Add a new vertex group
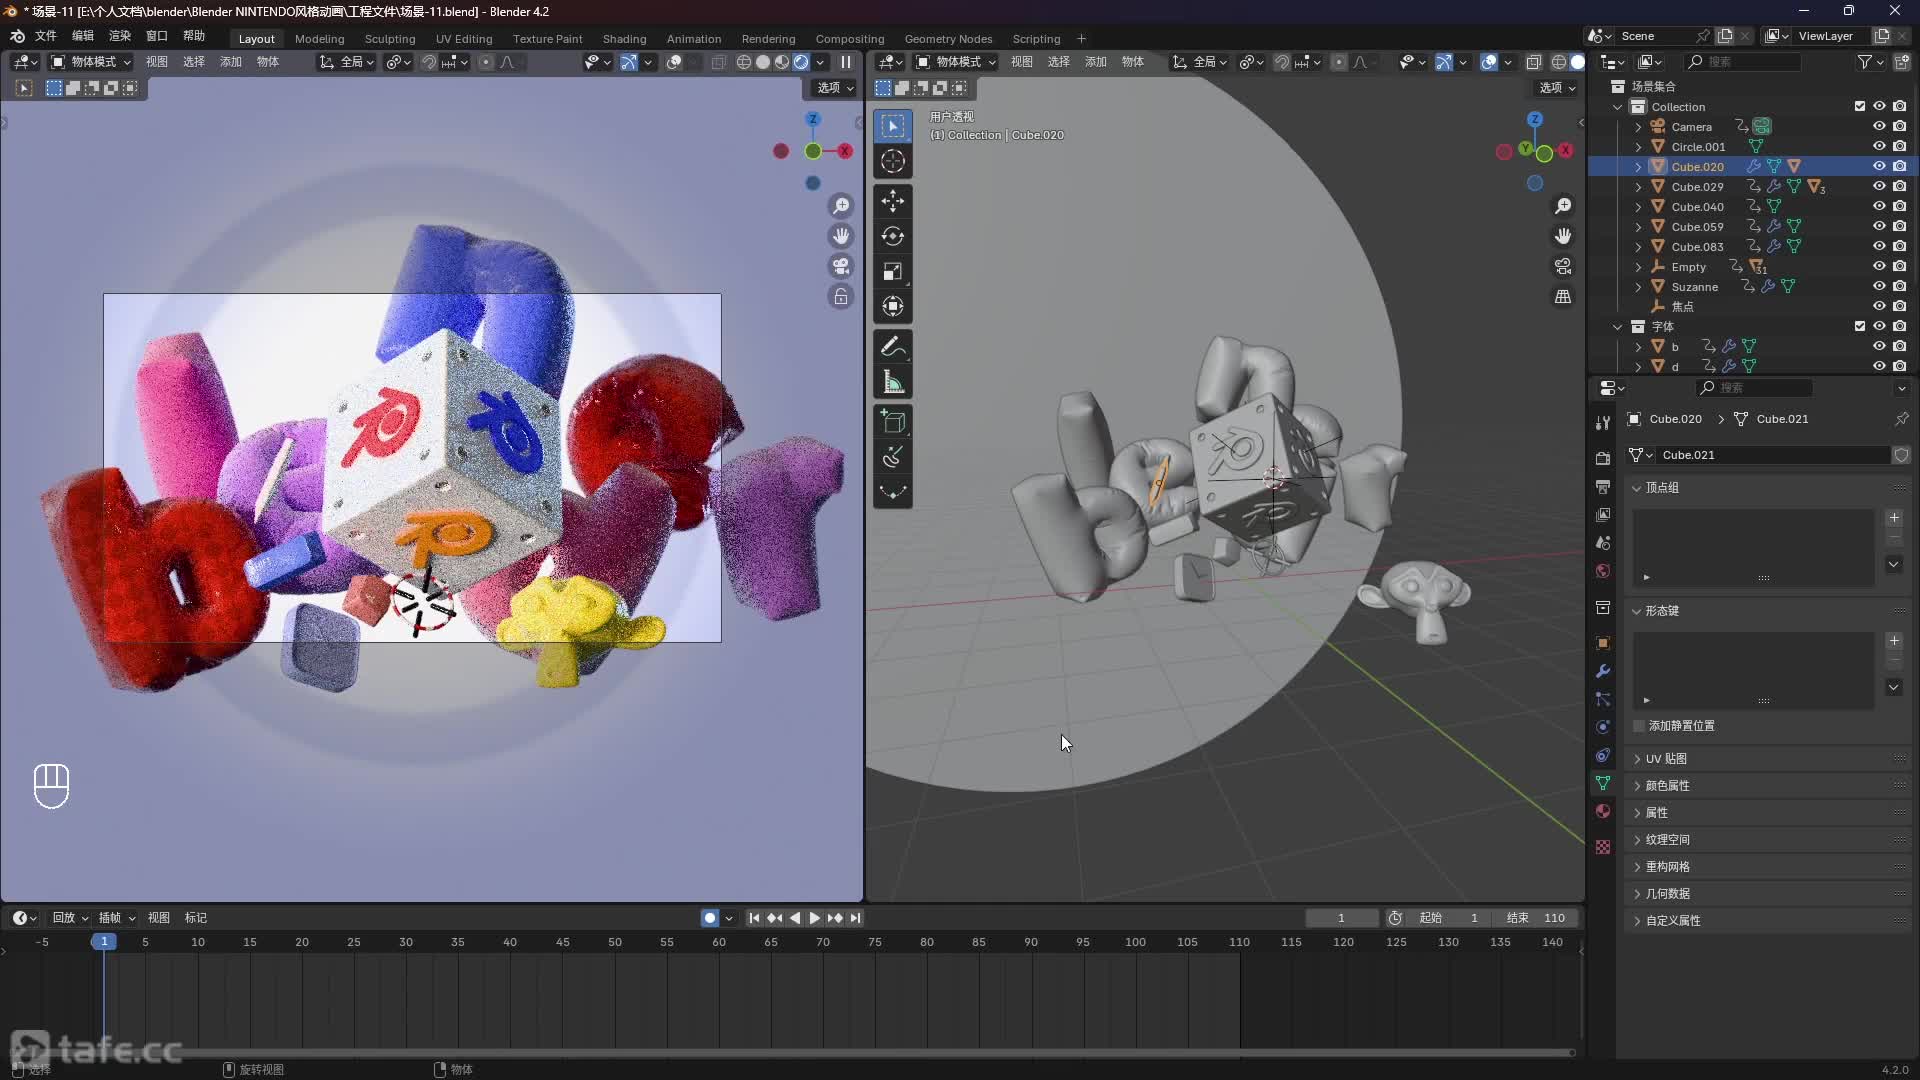Image resolution: width=1920 pixels, height=1080 pixels. 1894,518
